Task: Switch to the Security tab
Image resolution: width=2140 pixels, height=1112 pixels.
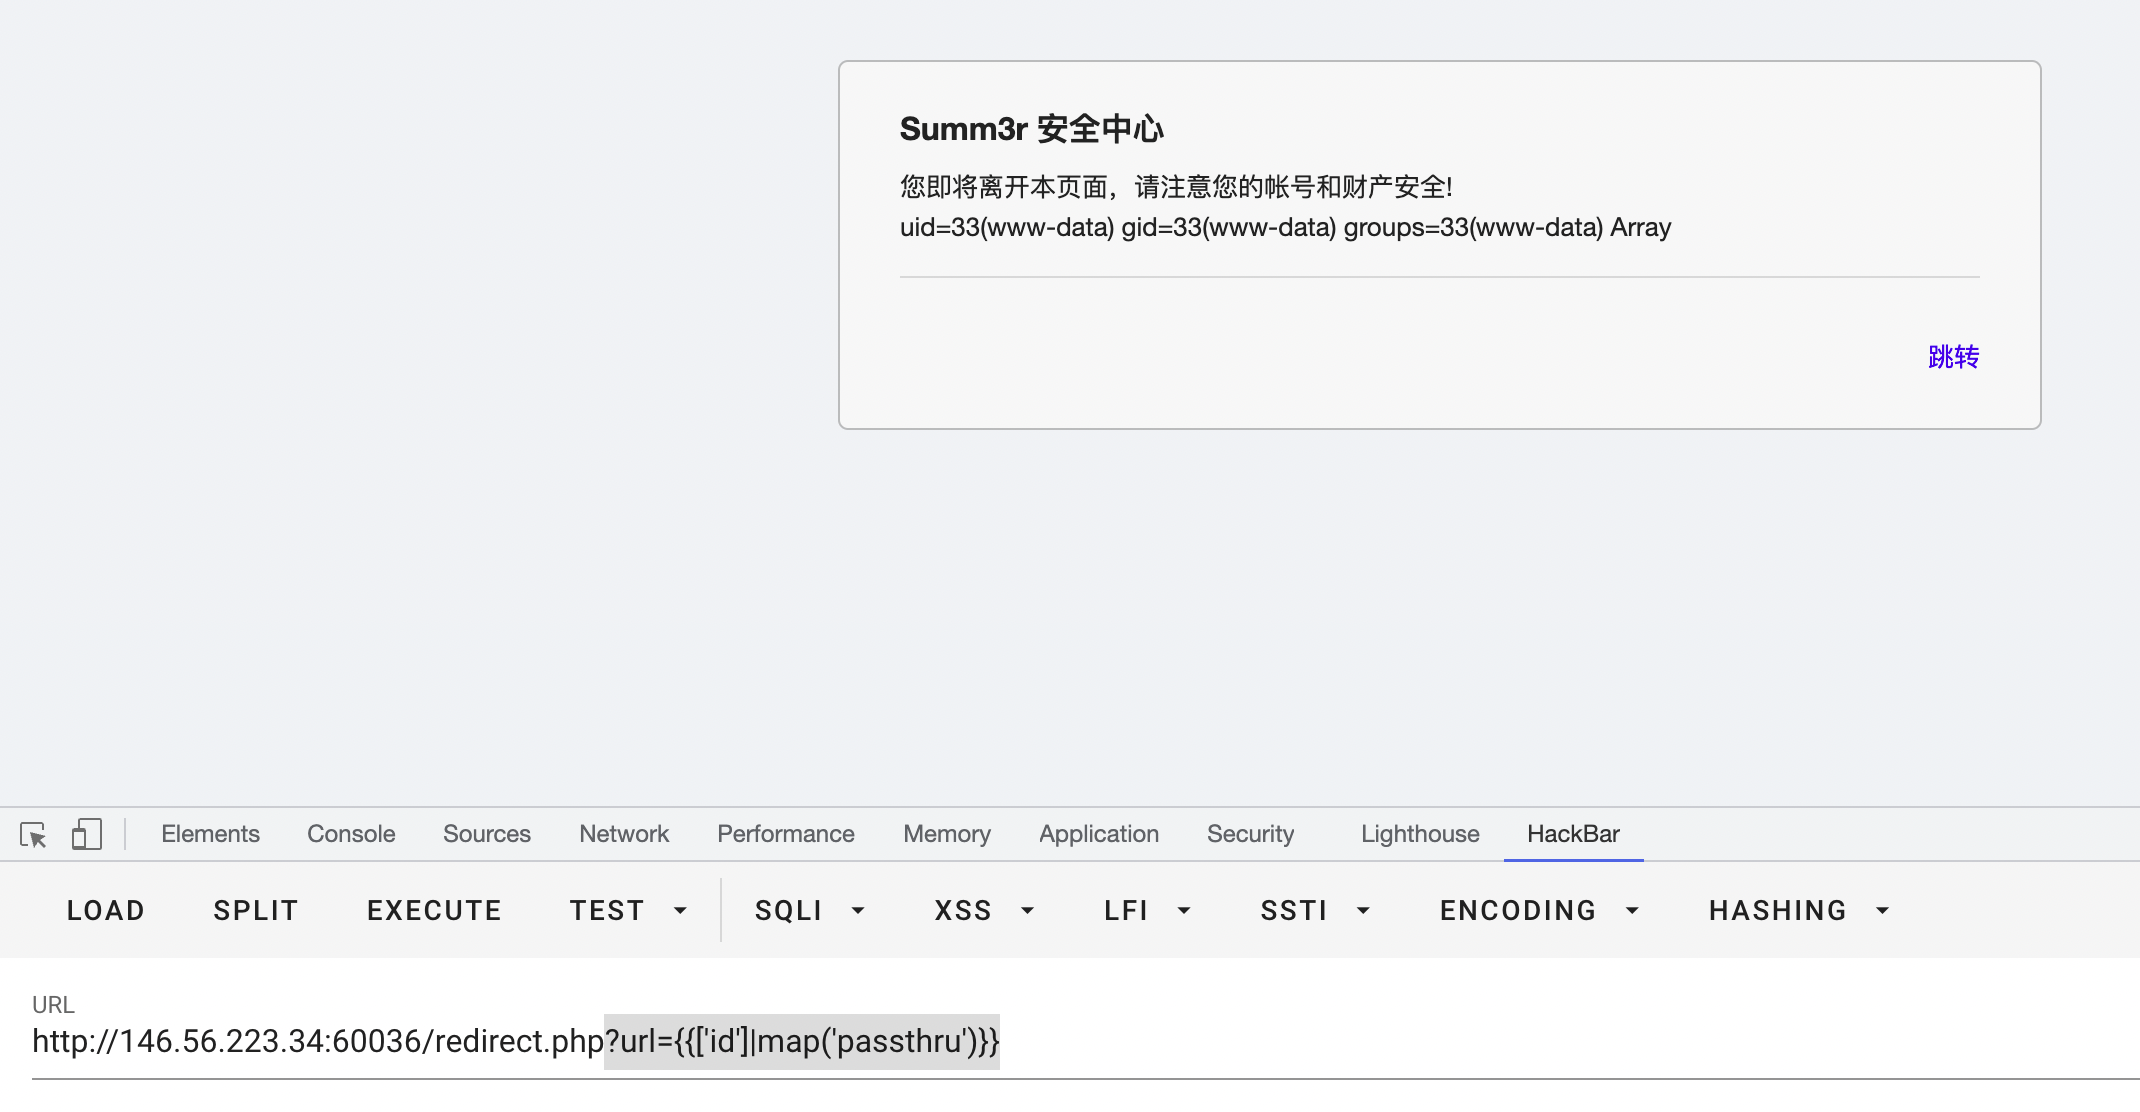Action: pyautogui.click(x=1250, y=833)
